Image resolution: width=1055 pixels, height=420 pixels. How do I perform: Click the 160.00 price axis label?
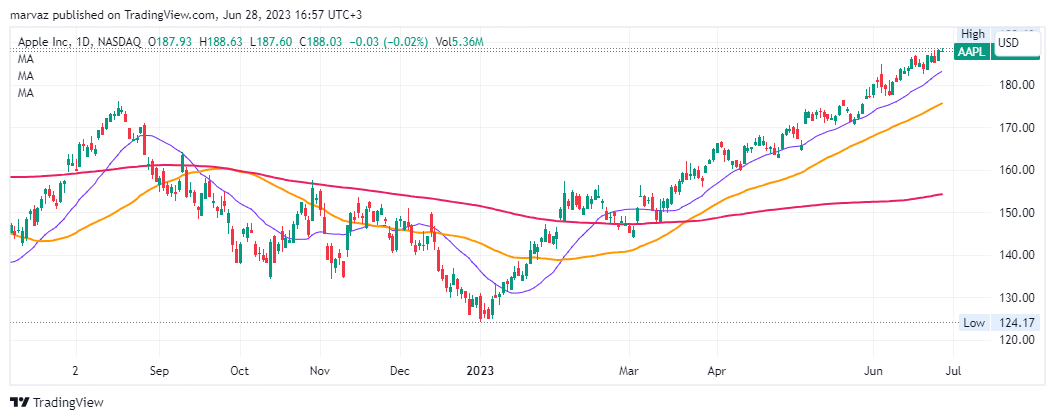(x=1016, y=170)
